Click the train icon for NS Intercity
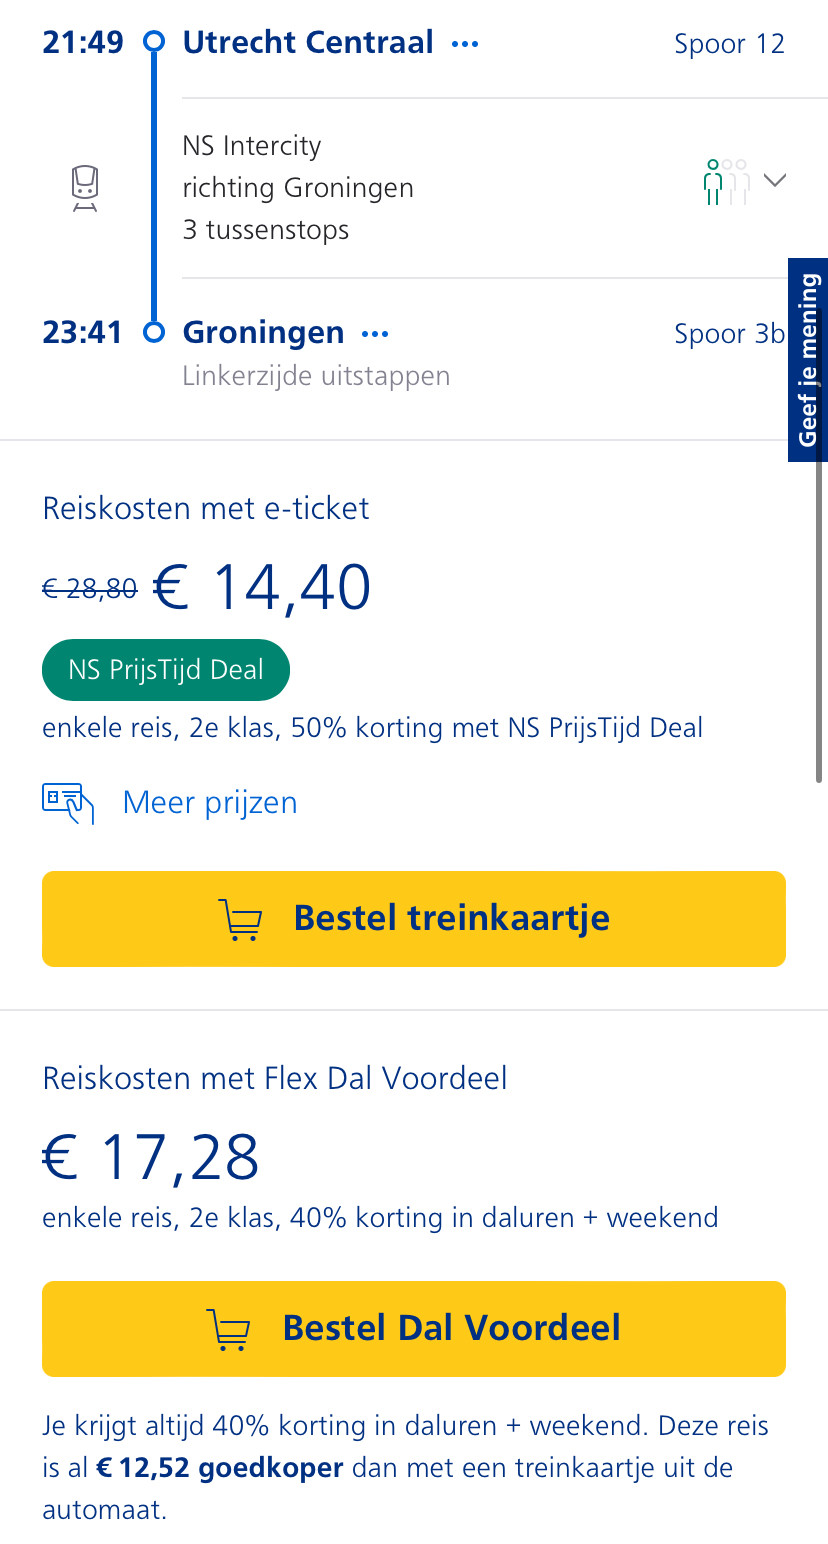This screenshot has height=1544, width=828. tap(85, 188)
